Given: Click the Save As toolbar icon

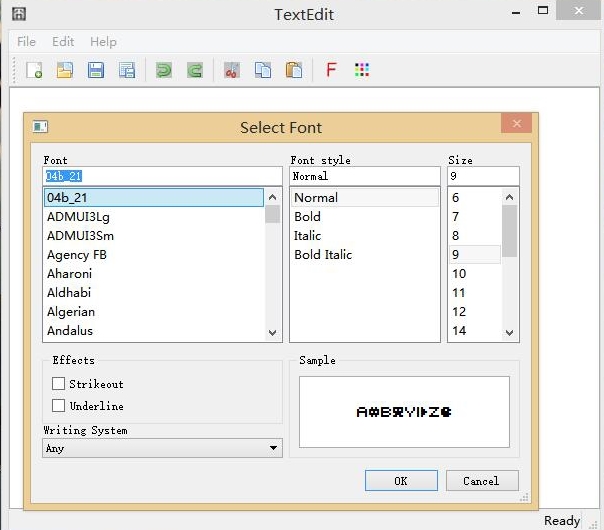Looking at the screenshot, I should click(x=127, y=70).
